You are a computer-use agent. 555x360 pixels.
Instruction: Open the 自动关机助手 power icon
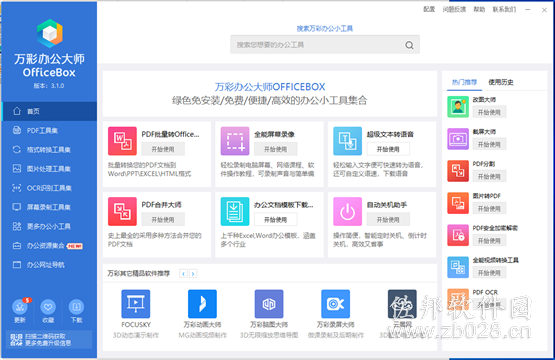point(347,211)
